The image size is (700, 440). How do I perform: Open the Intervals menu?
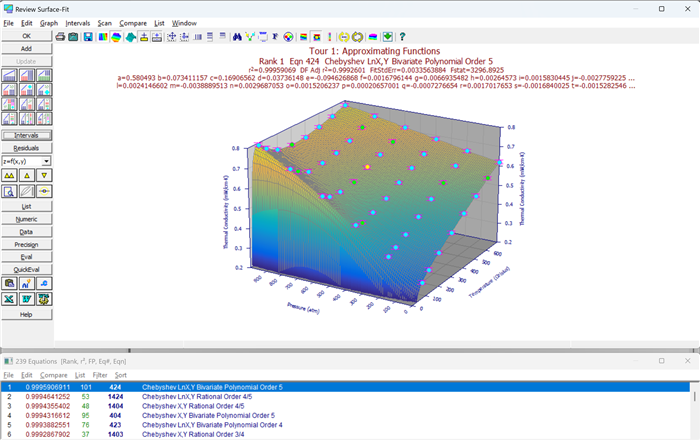coord(78,23)
